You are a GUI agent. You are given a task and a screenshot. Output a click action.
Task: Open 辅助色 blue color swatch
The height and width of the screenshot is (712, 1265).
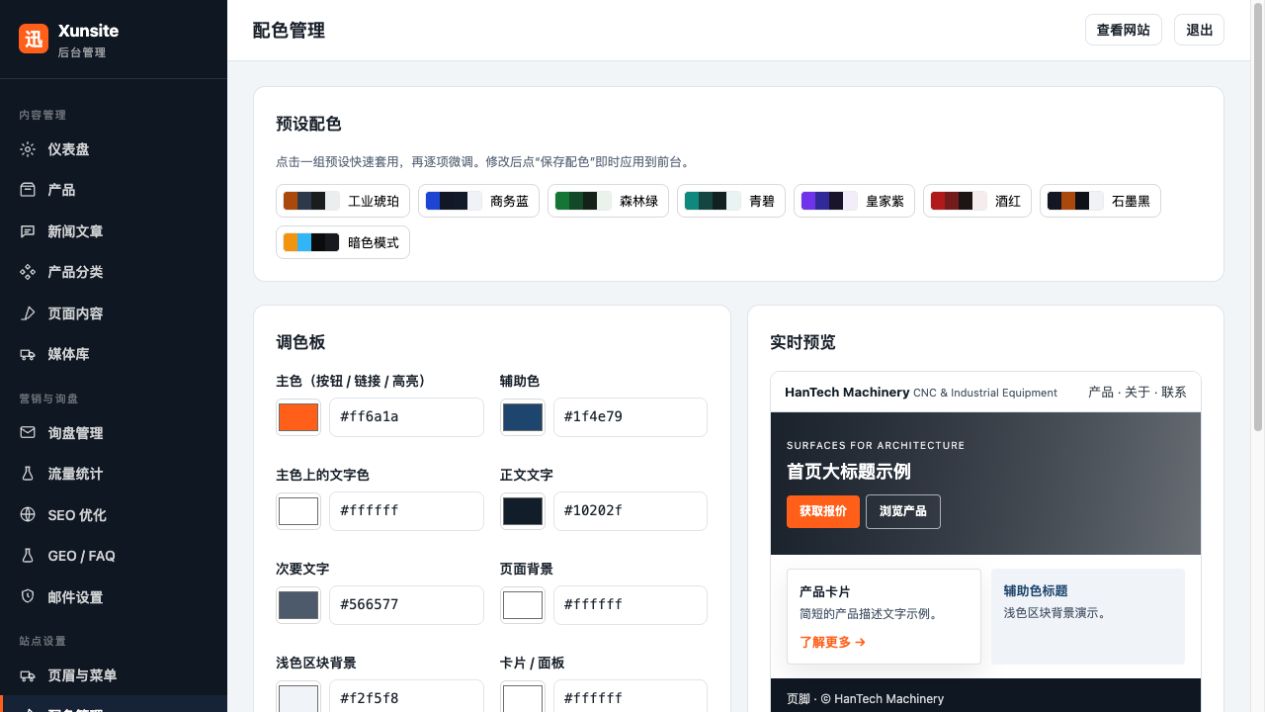(x=522, y=417)
